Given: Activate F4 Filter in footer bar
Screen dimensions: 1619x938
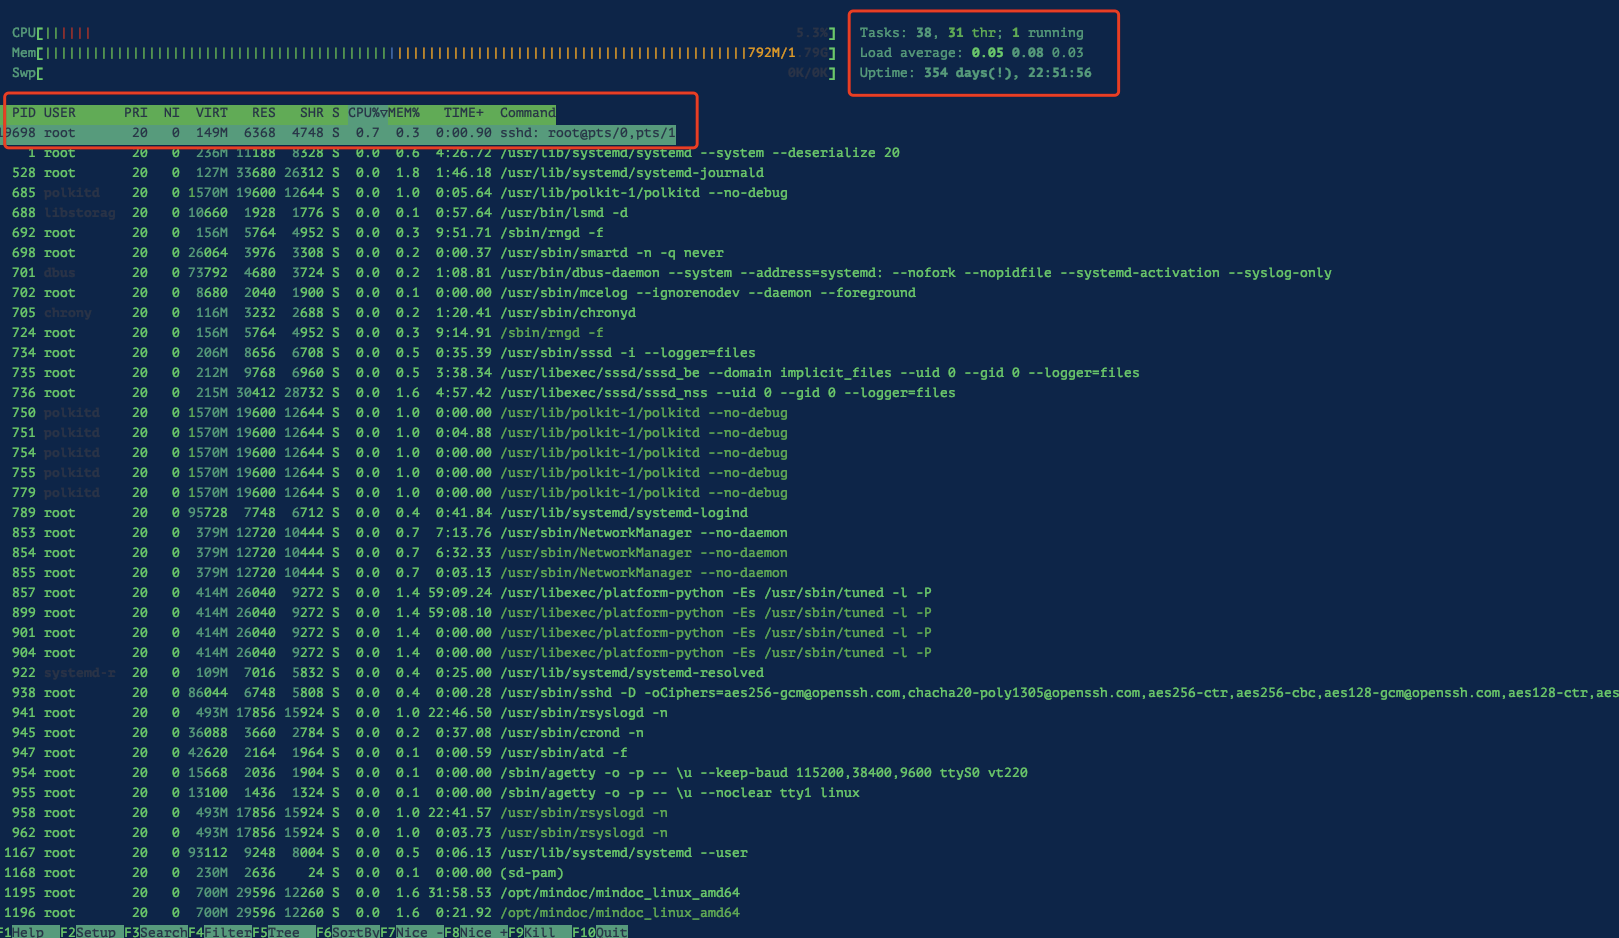Looking at the screenshot, I should 220,932.
